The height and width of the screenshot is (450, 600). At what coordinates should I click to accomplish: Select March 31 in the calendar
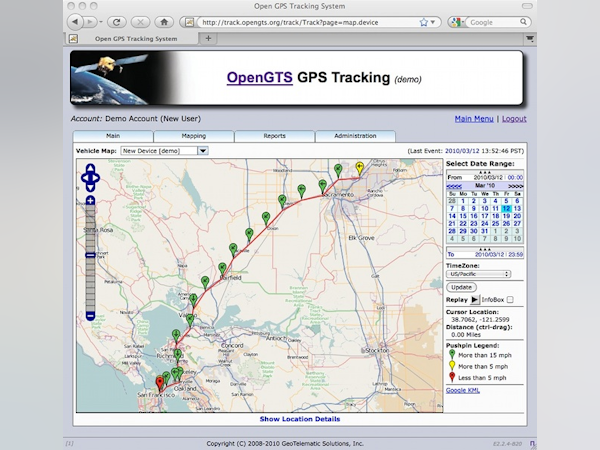click(x=484, y=231)
